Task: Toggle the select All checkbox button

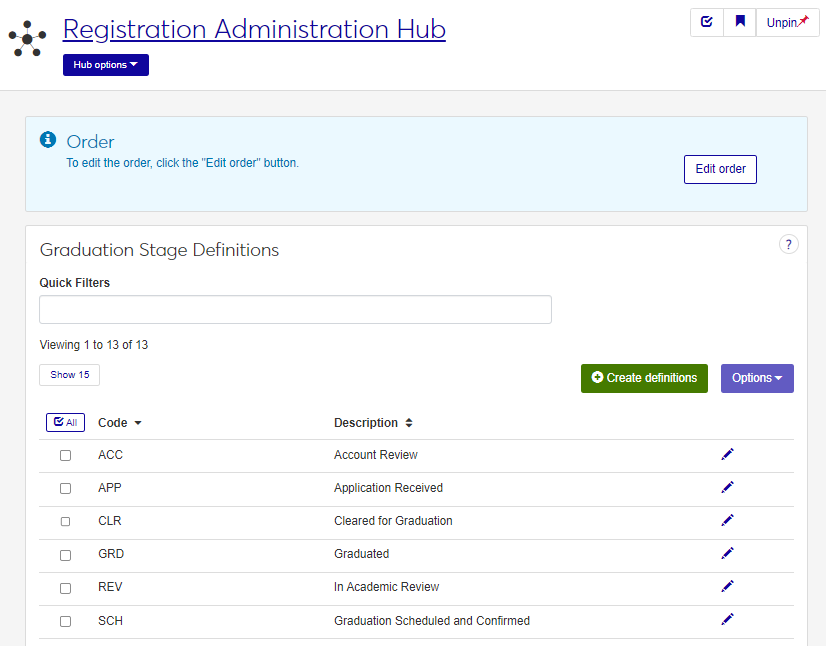Action: pyautogui.click(x=66, y=423)
